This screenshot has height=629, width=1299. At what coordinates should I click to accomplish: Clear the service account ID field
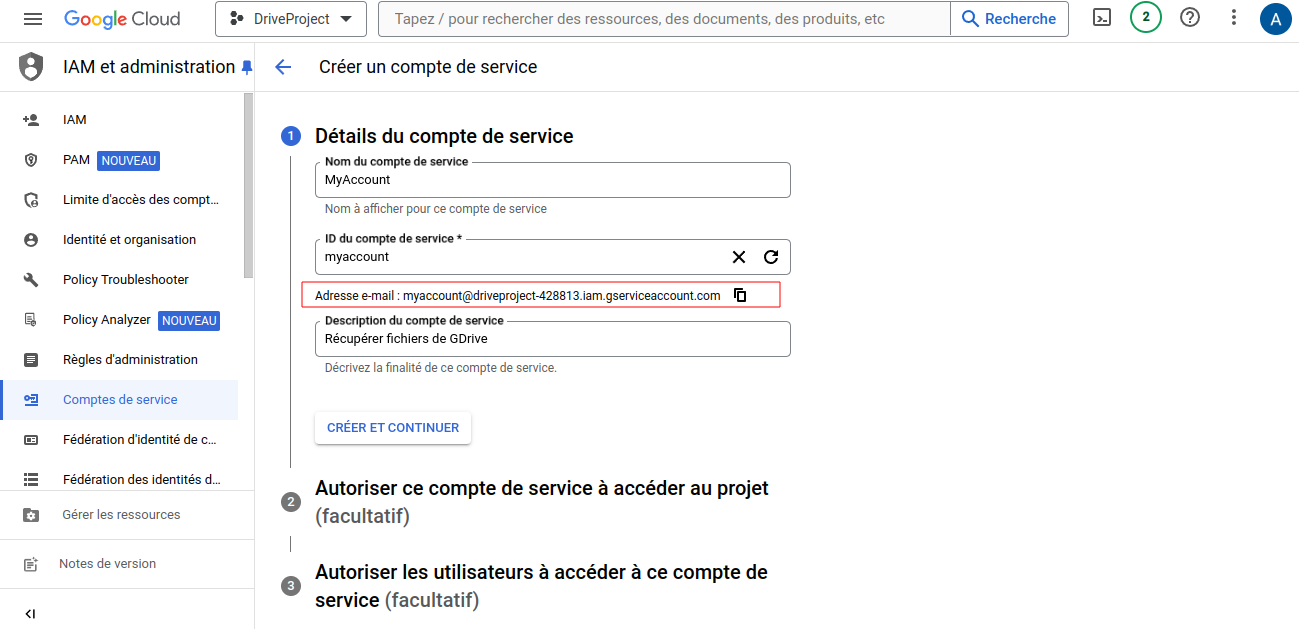[739, 257]
